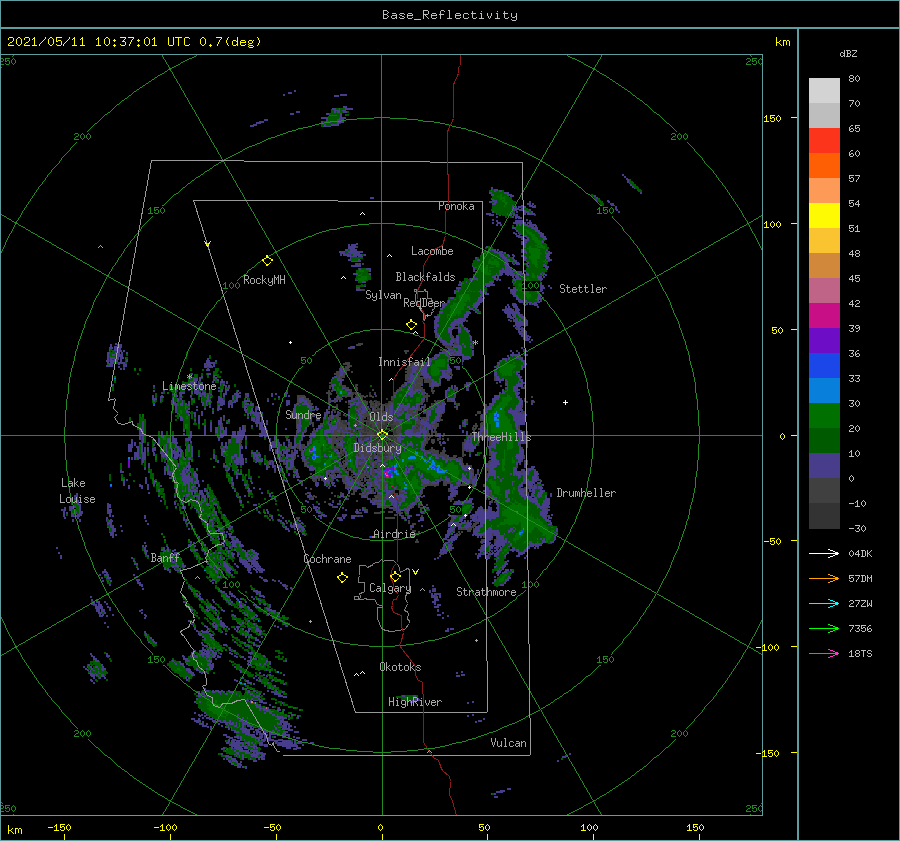Viewport: 900px width, 841px height.
Task: Click the bright green 30–20 dBZ legend swatch
Action: coord(824,416)
